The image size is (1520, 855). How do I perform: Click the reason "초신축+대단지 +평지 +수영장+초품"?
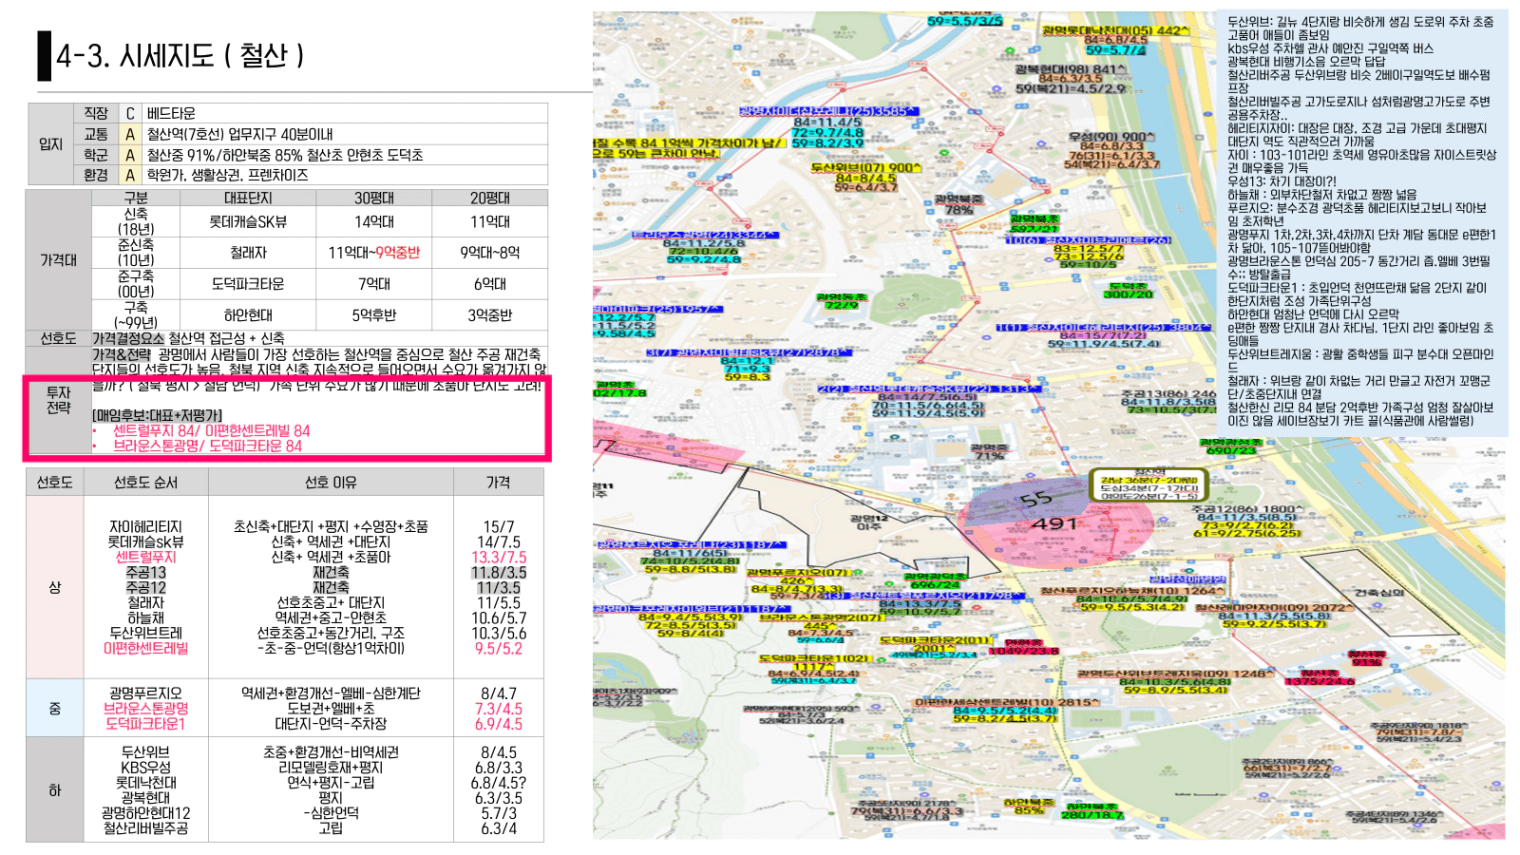(331, 527)
